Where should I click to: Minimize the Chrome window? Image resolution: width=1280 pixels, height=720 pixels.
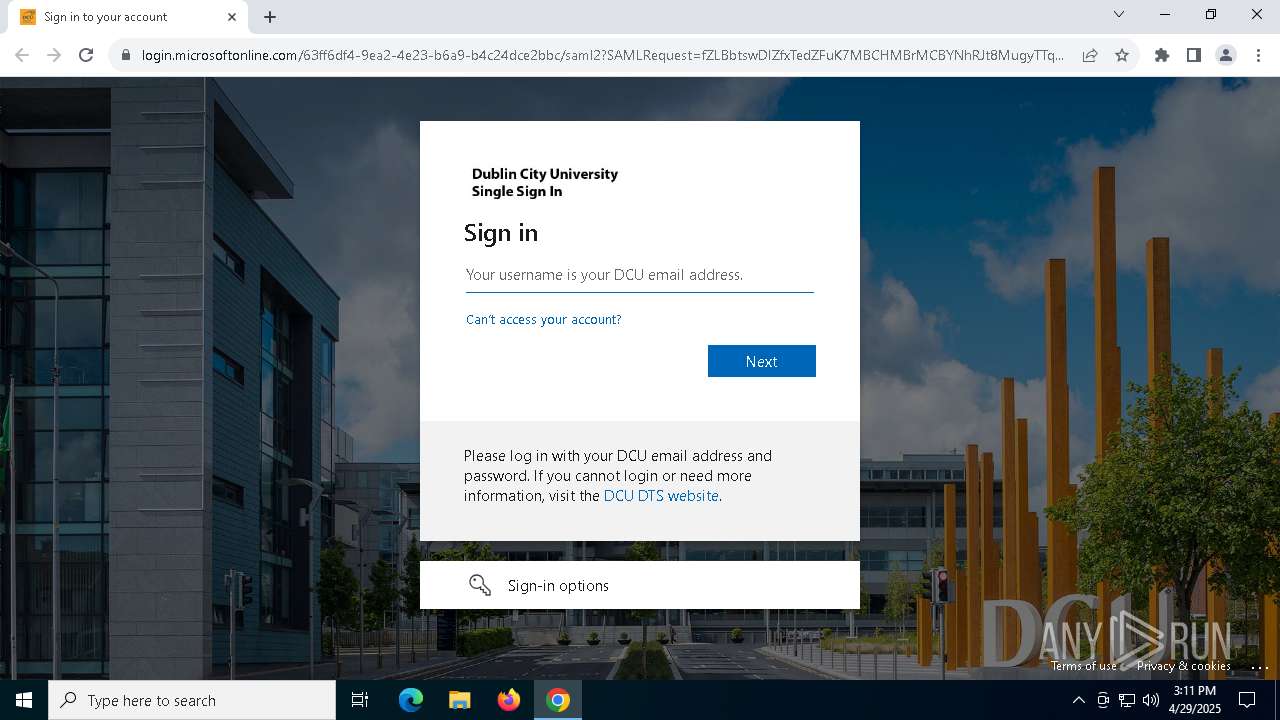tap(1165, 14)
